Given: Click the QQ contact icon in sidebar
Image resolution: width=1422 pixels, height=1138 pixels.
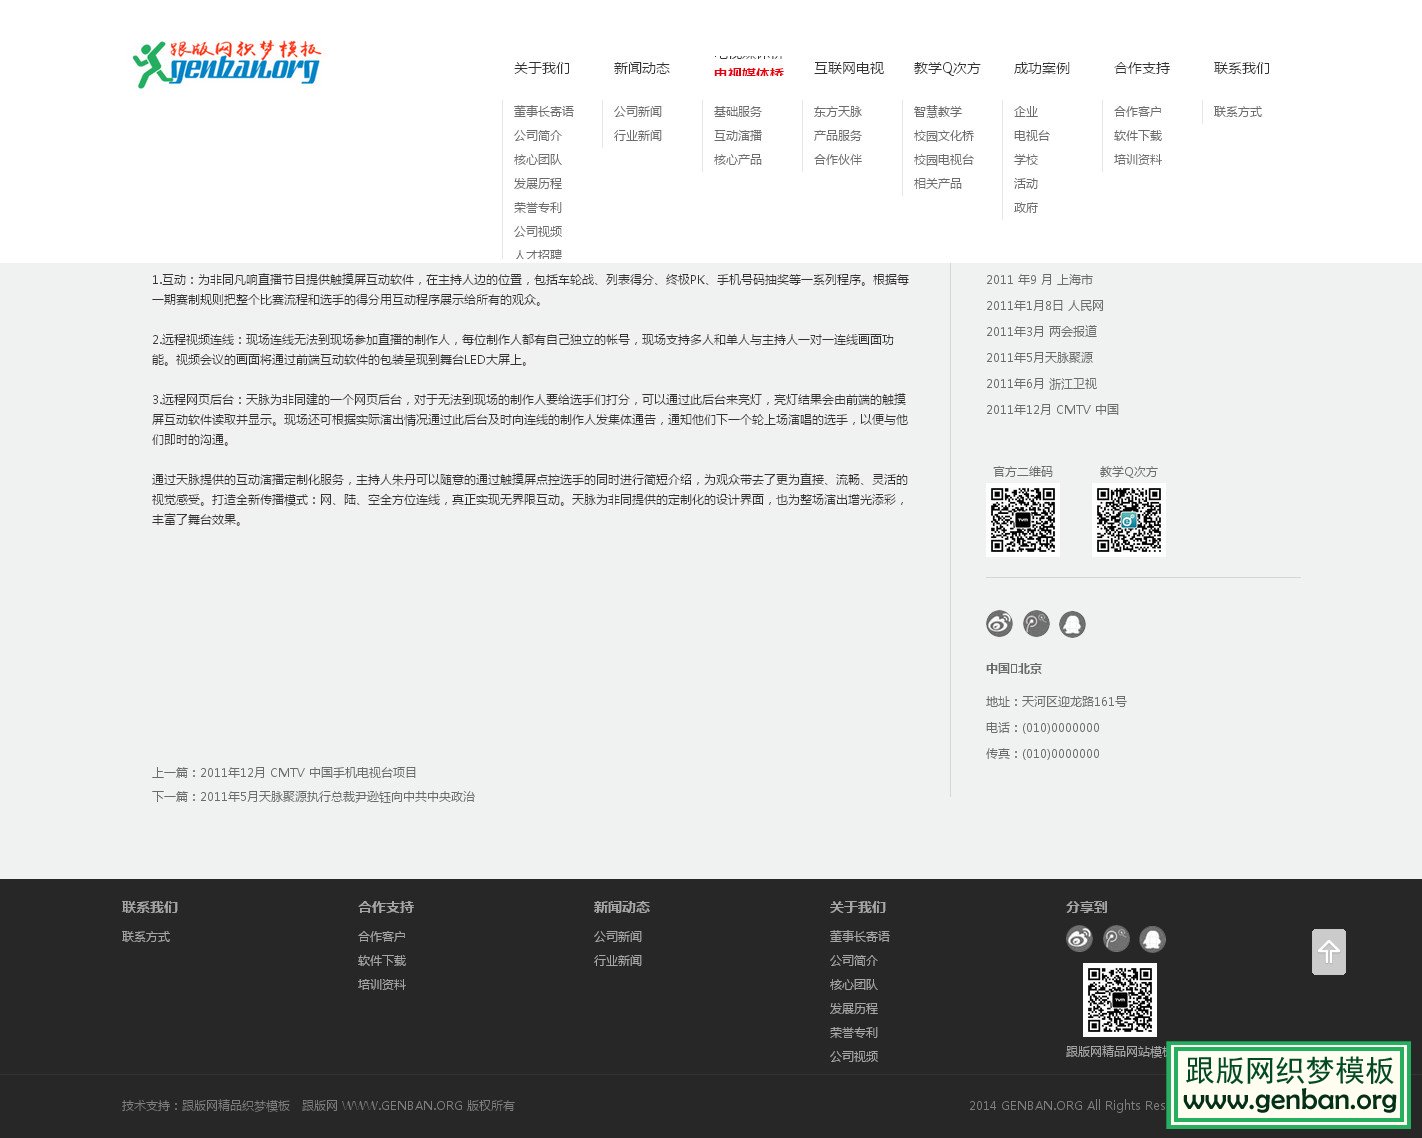Looking at the screenshot, I should point(1073,623).
